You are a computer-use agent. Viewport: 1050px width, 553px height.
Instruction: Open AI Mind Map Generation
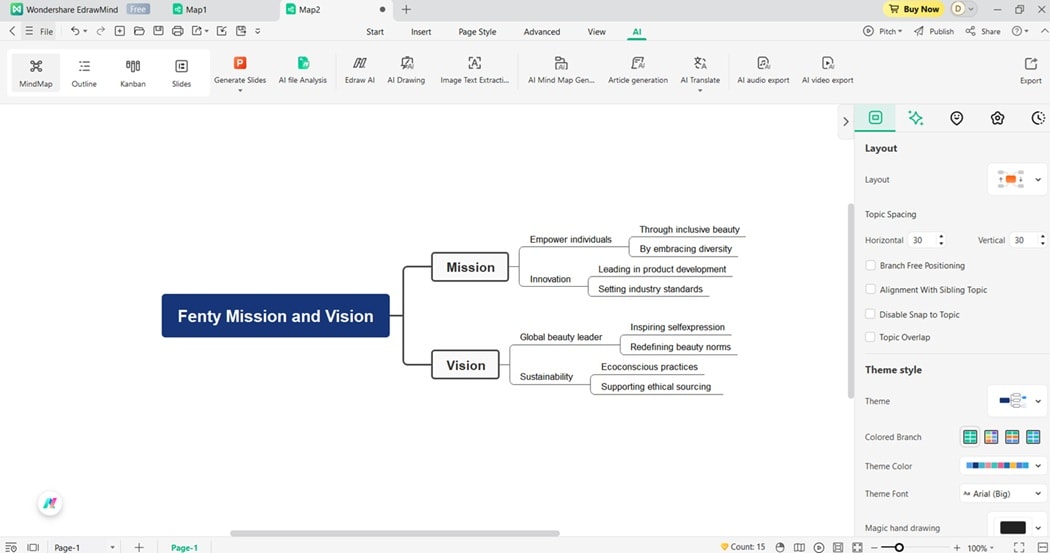[561, 69]
